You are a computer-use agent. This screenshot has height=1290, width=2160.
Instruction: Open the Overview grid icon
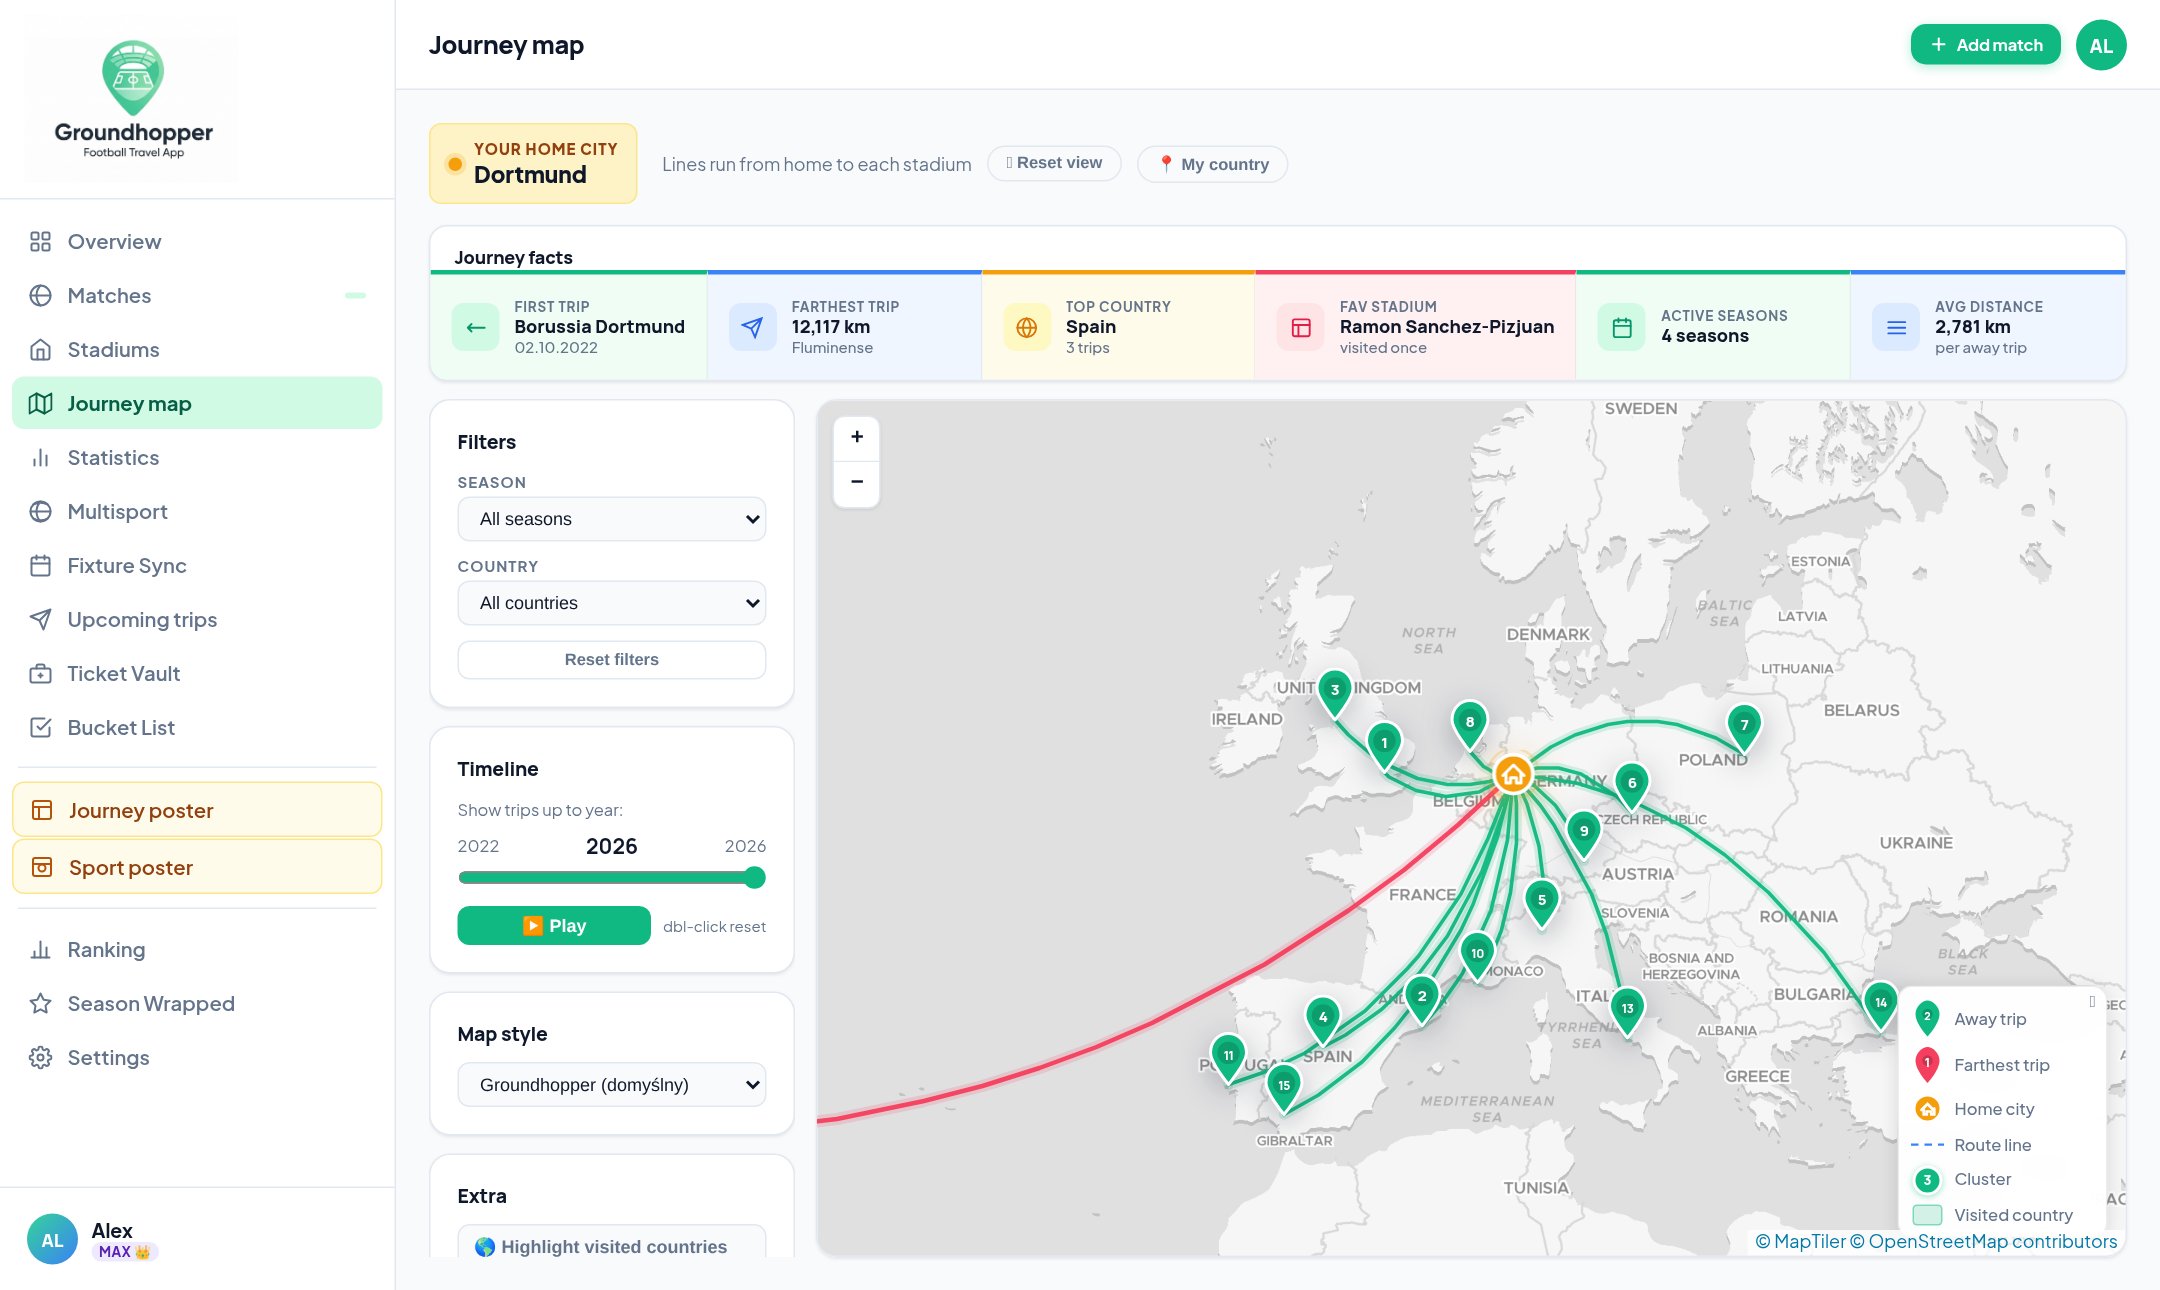40,242
